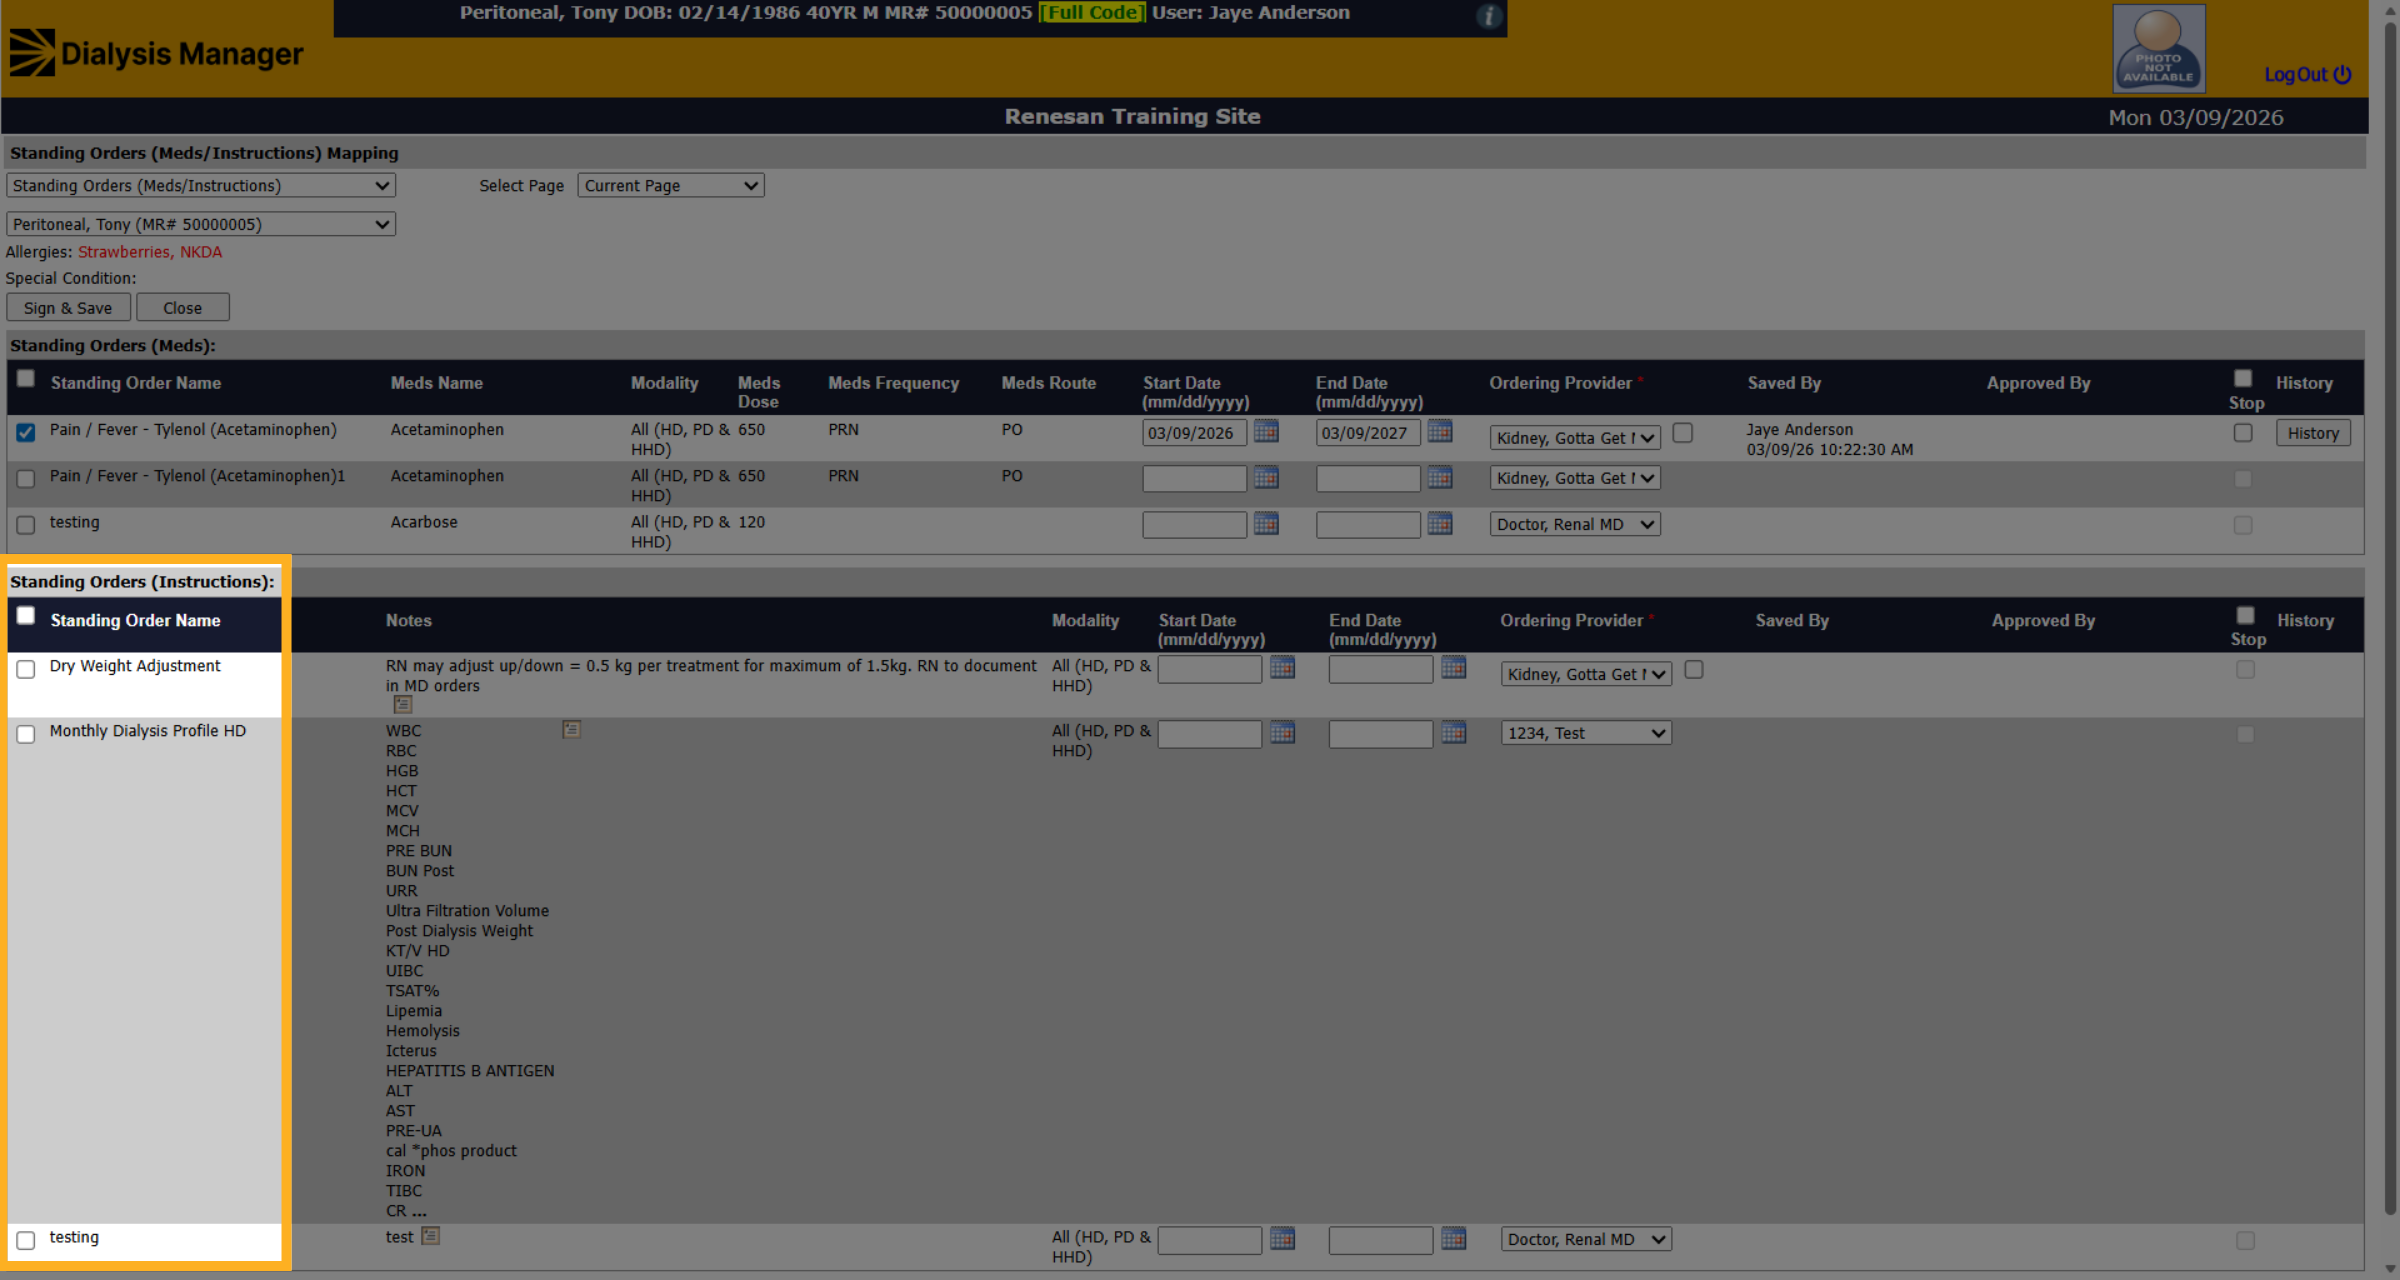Open Start Date calendar for Monthly Dialysis Profile
The width and height of the screenshot is (2400, 1280).
tap(1282, 733)
